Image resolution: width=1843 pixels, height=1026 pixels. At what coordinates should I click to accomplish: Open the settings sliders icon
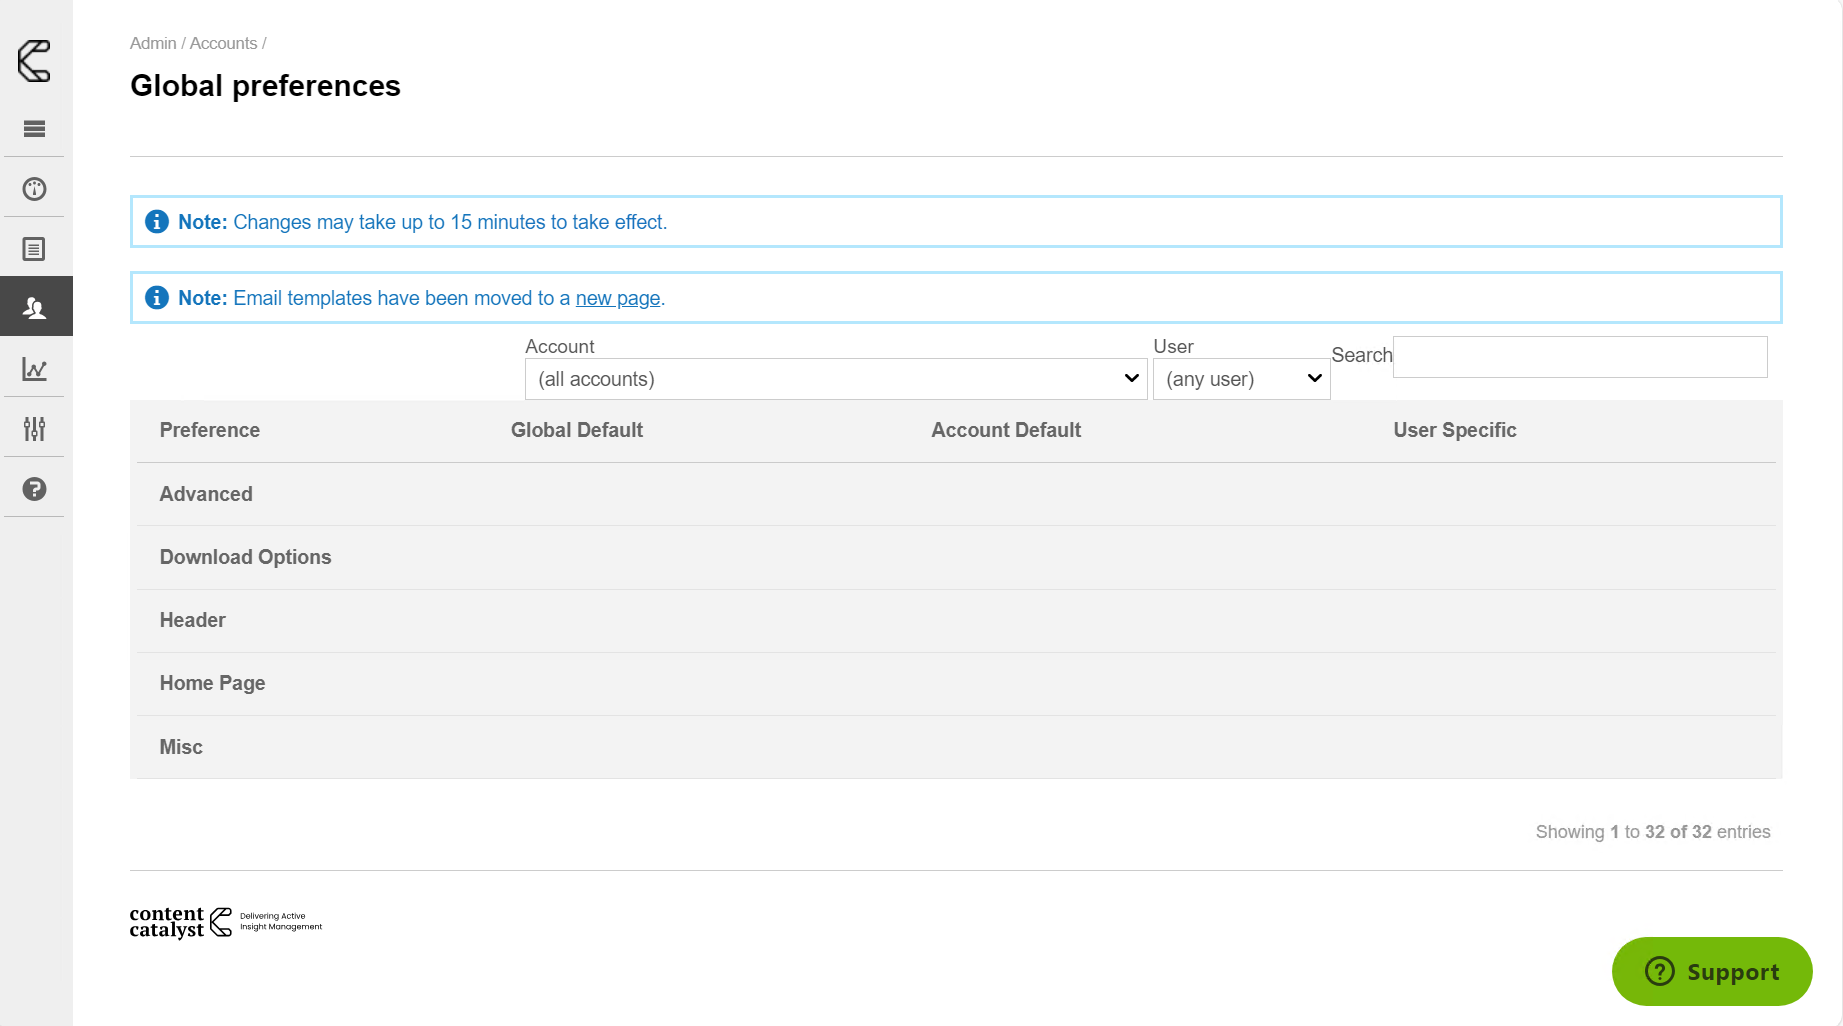tap(35, 429)
